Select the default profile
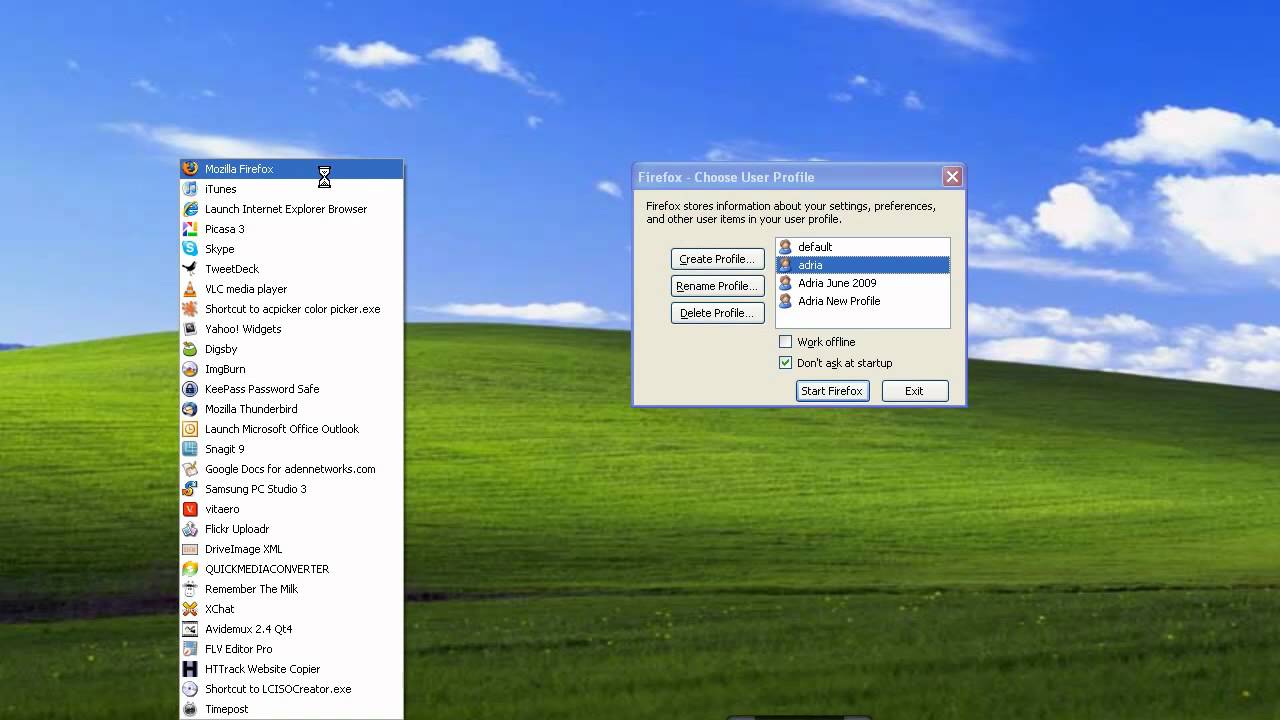 [x=863, y=247]
